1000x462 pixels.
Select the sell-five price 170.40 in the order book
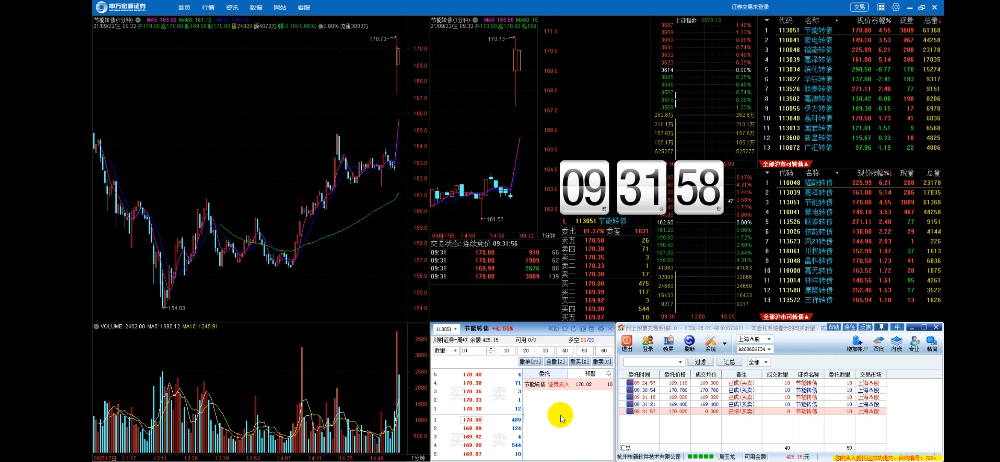click(473, 375)
